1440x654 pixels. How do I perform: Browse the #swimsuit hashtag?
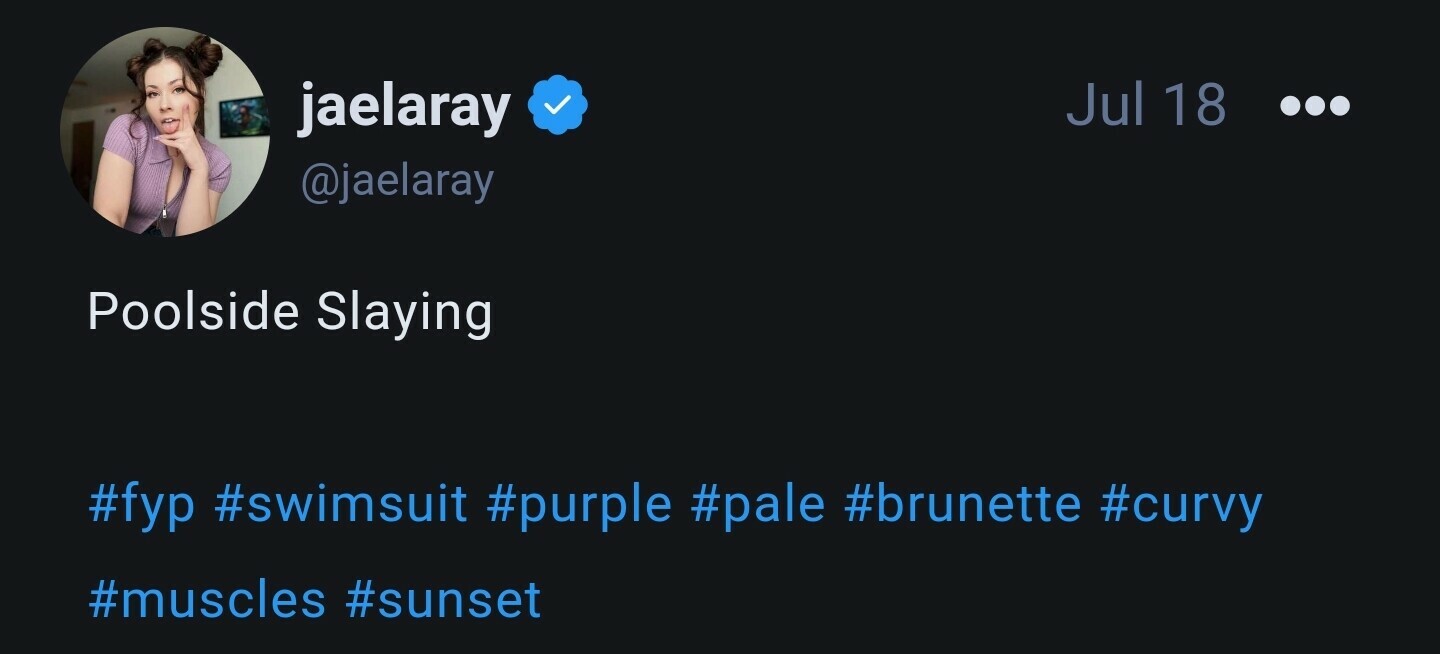[341, 504]
